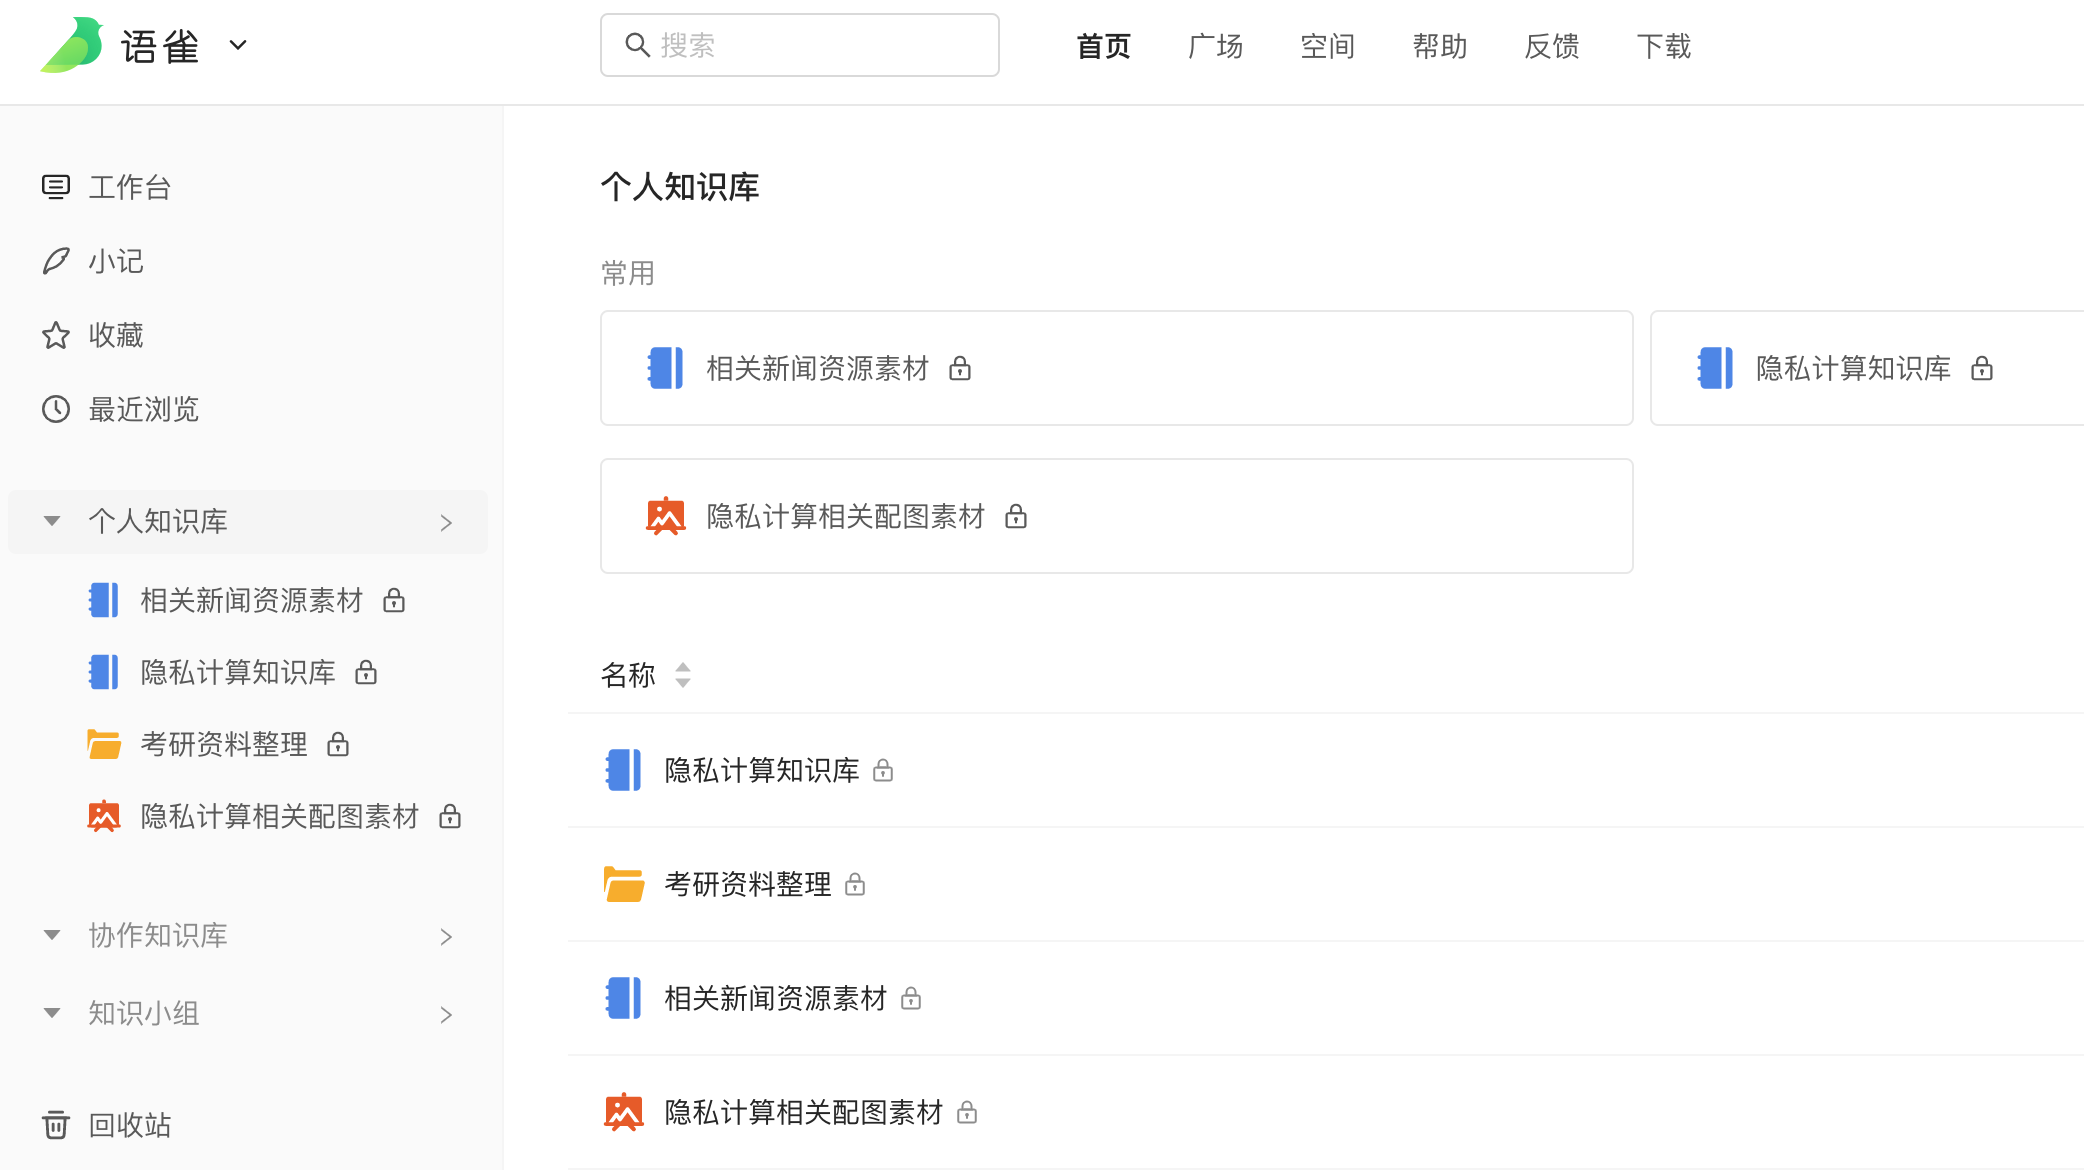Open the 空间 top navigation item
The width and height of the screenshot is (2084, 1170).
[x=1327, y=46]
